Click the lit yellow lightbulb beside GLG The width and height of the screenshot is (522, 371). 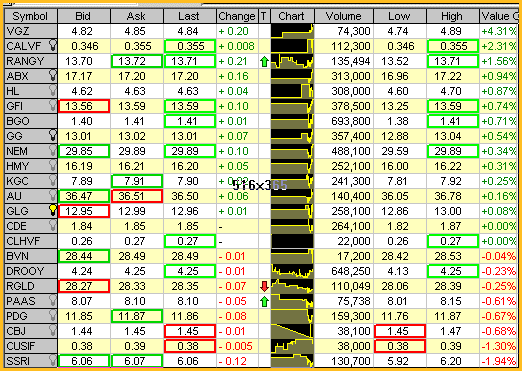(52, 210)
